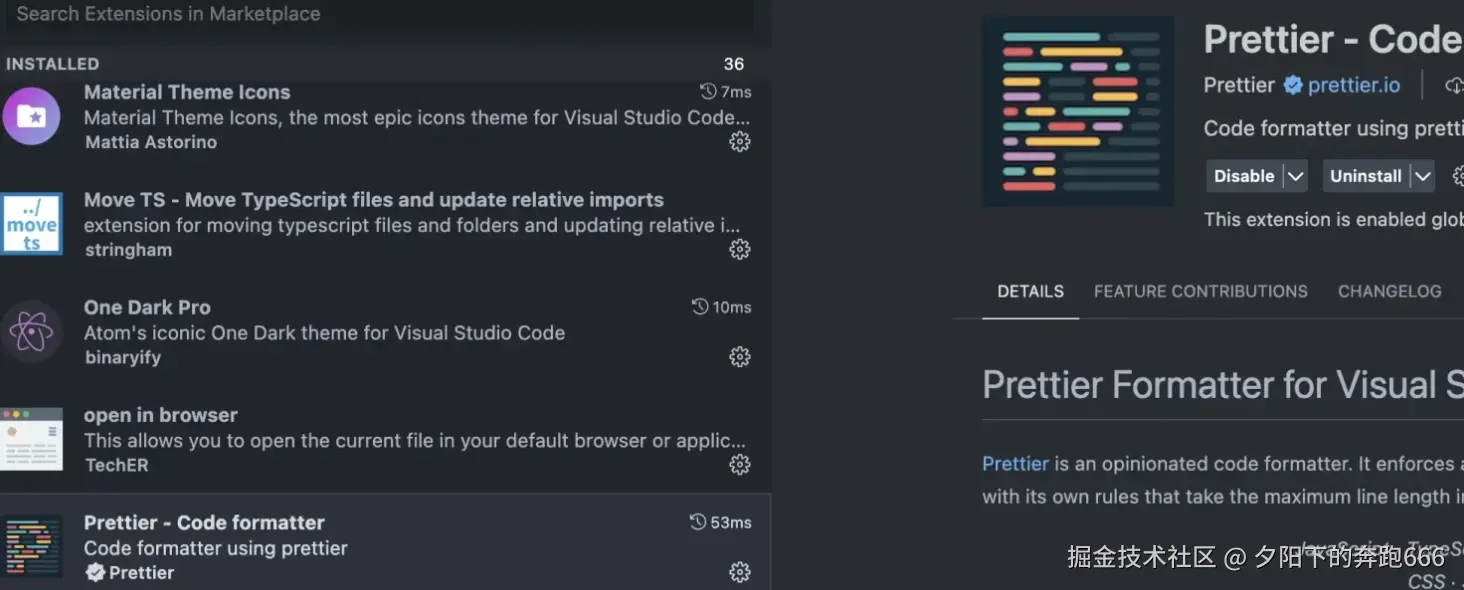Open manage gear for Material Theme Icons
This screenshot has width=1464, height=590.
coord(740,142)
